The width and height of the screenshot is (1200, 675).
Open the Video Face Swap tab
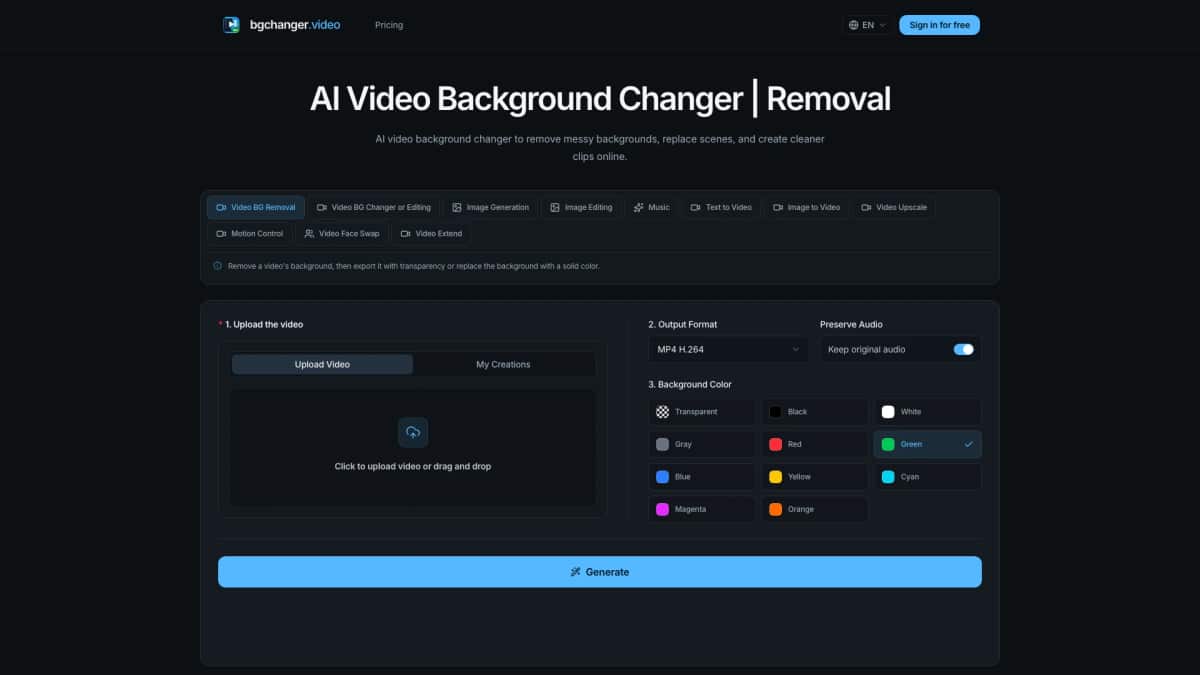(x=342, y=233)
